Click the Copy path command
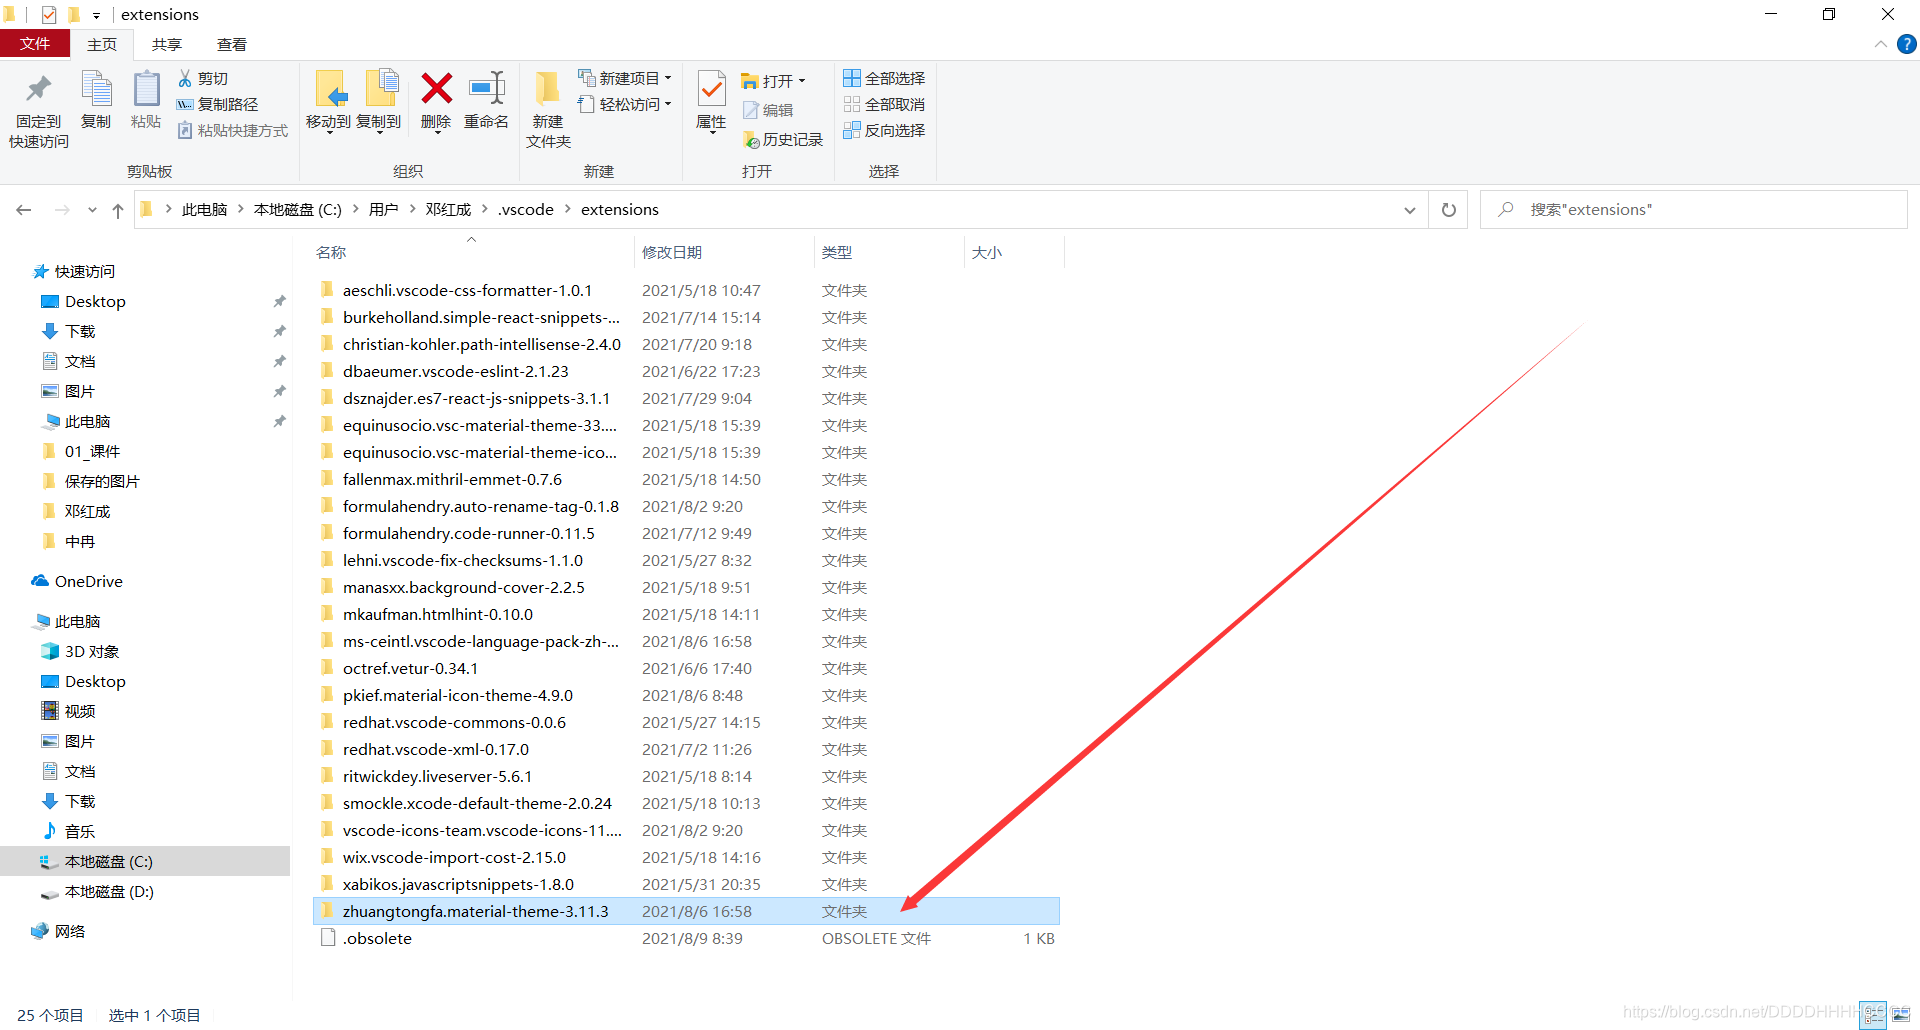This screenshot has height=1030, width=1920. pyautogui.click(x=217, y=104)
